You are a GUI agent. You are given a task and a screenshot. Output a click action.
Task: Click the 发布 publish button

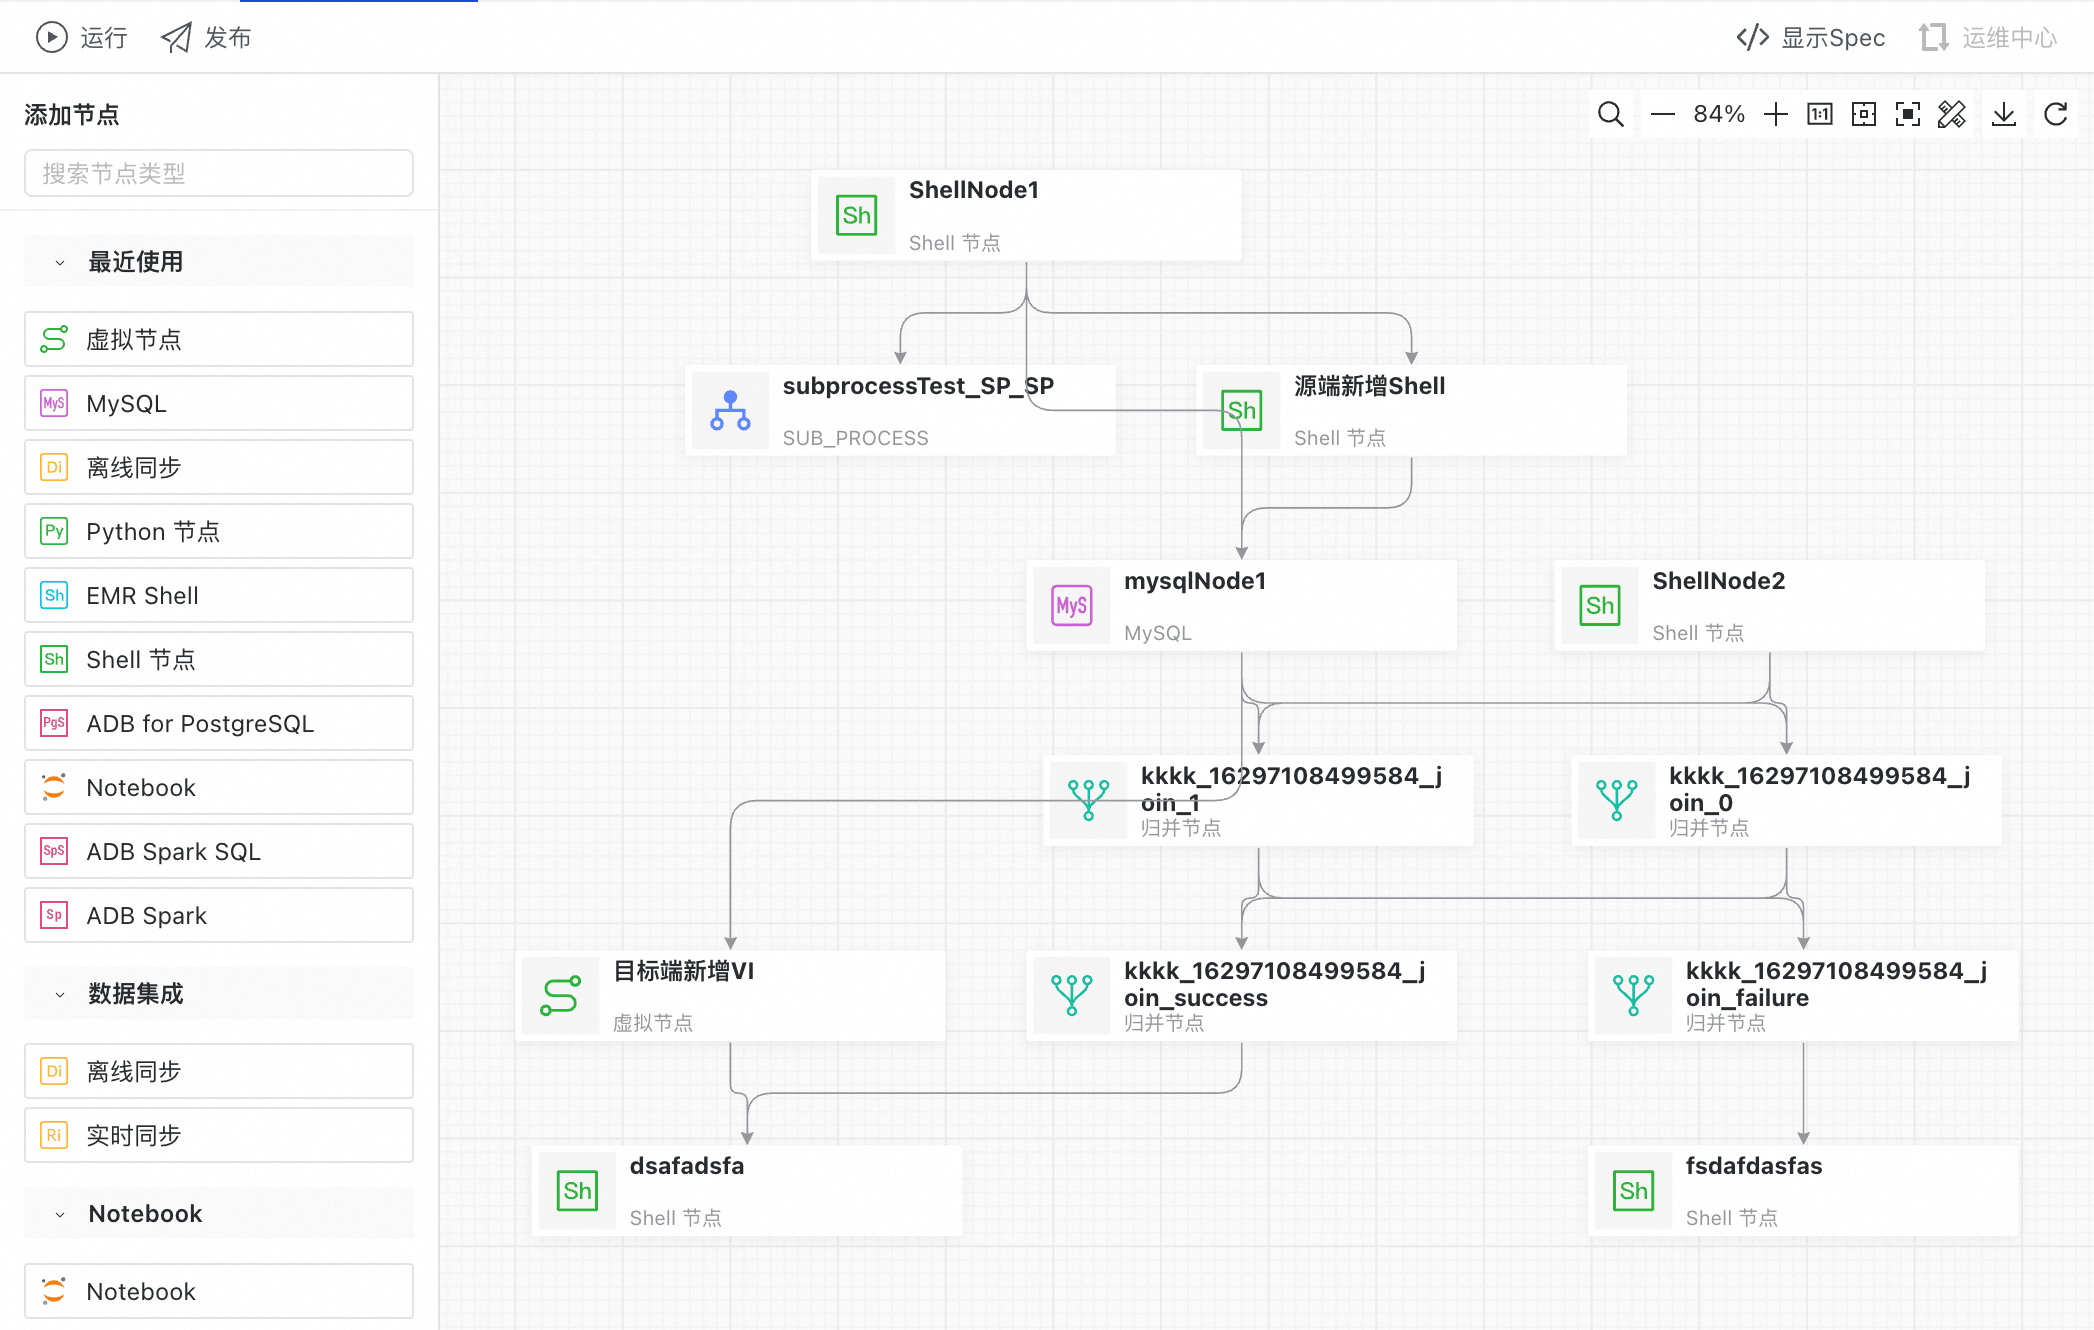click(x=206, y=38)
